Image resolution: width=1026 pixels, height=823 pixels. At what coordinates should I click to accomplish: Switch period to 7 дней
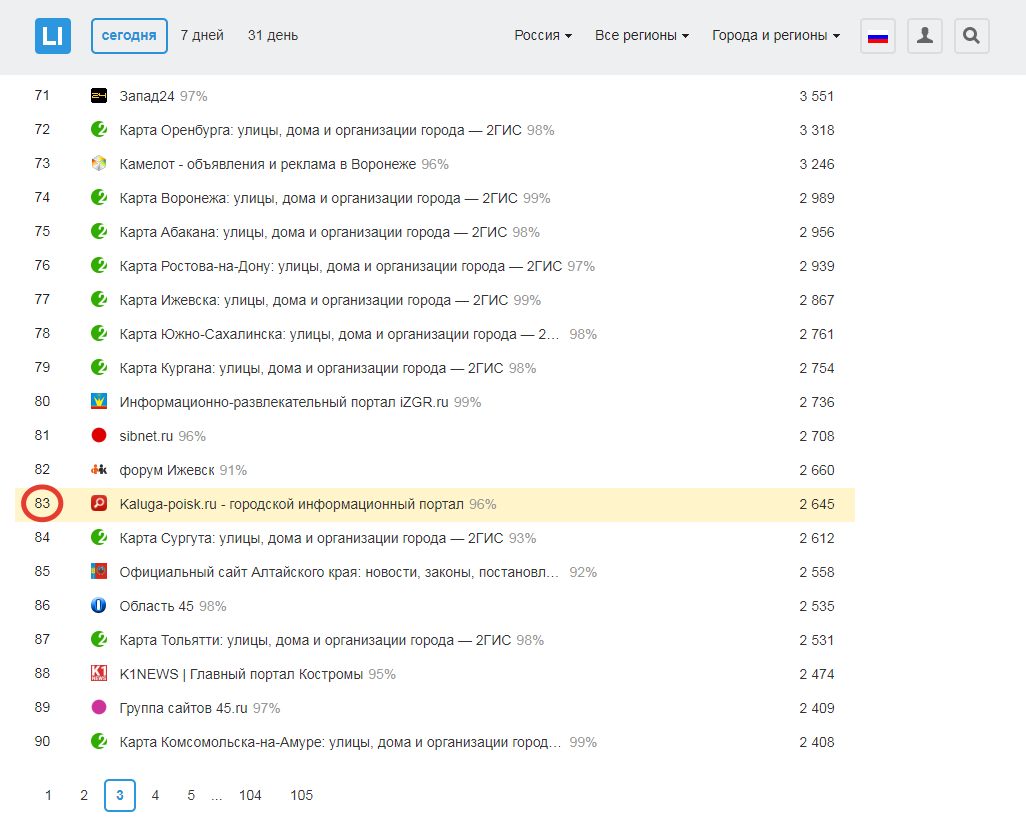coord(202,36)
